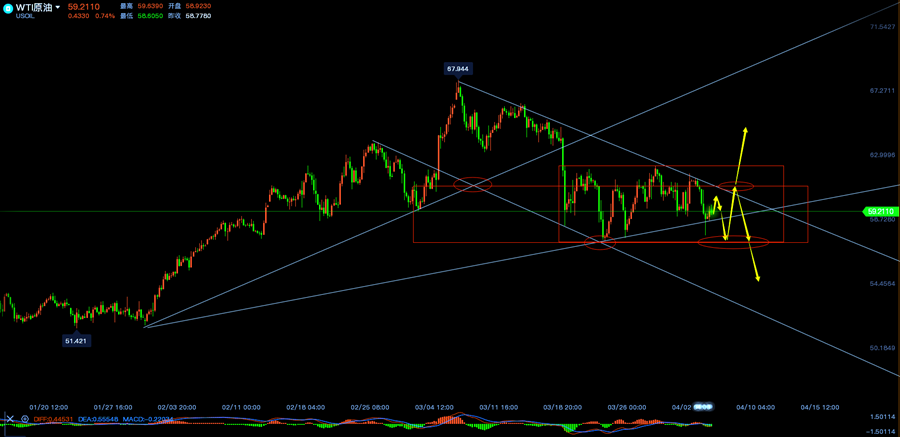Image resolution: width=900 pixels, height=437 pixels.
Task: Click the highlighted date label near 04/02
Action: pyautogui.click(x=704, y=407)
